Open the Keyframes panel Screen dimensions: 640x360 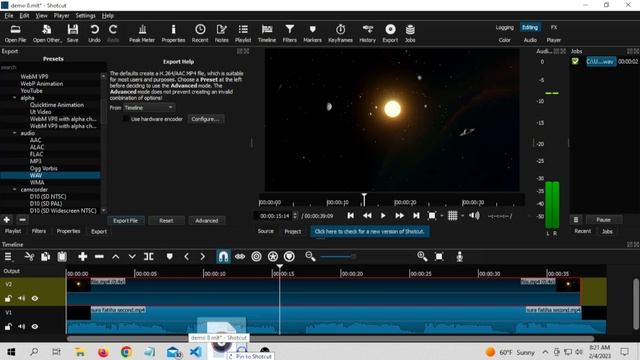pos(340,33)
